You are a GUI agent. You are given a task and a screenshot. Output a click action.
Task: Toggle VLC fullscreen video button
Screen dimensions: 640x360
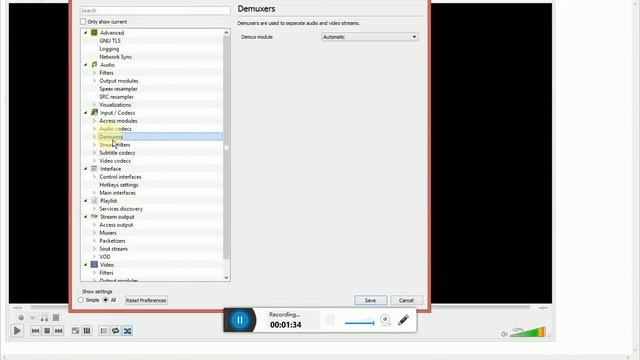(76, 331)
